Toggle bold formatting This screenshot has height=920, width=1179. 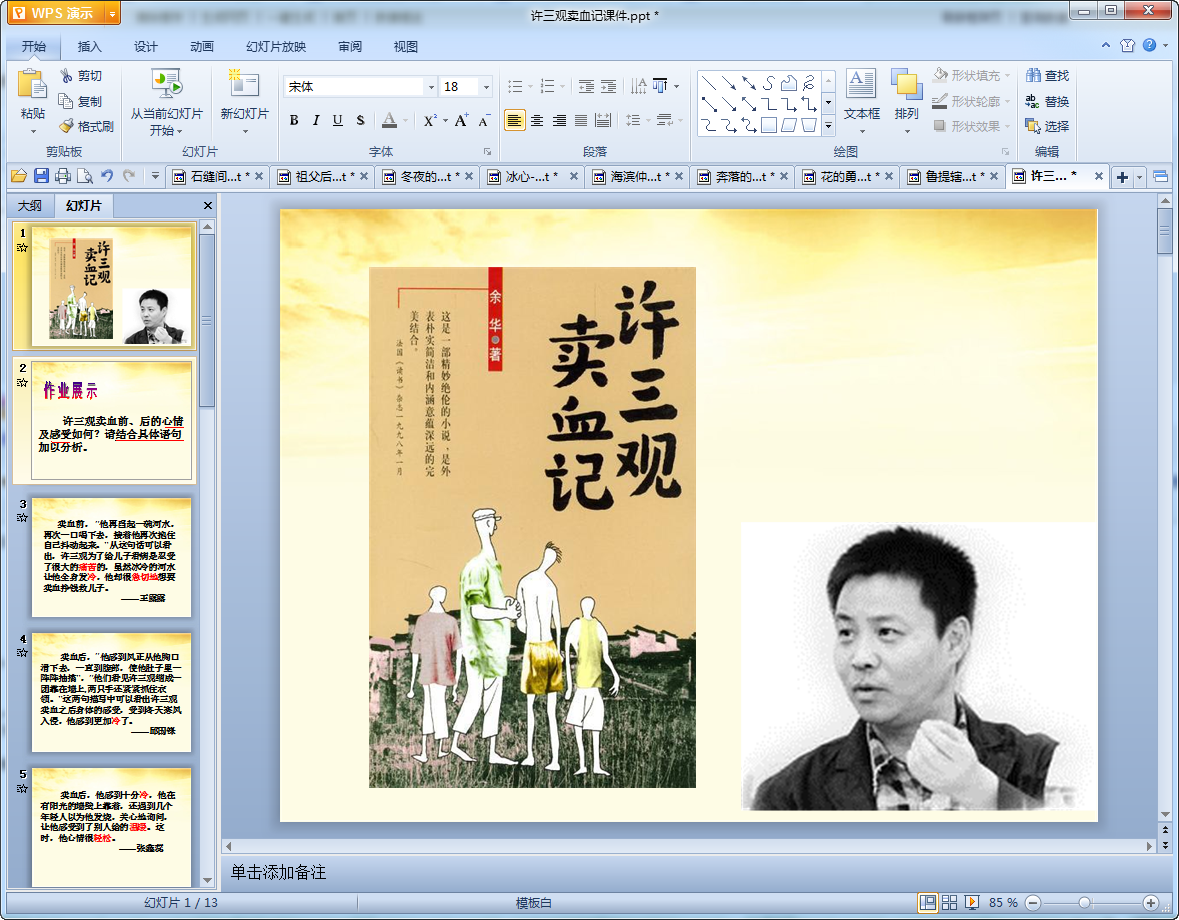coord(294,120)
